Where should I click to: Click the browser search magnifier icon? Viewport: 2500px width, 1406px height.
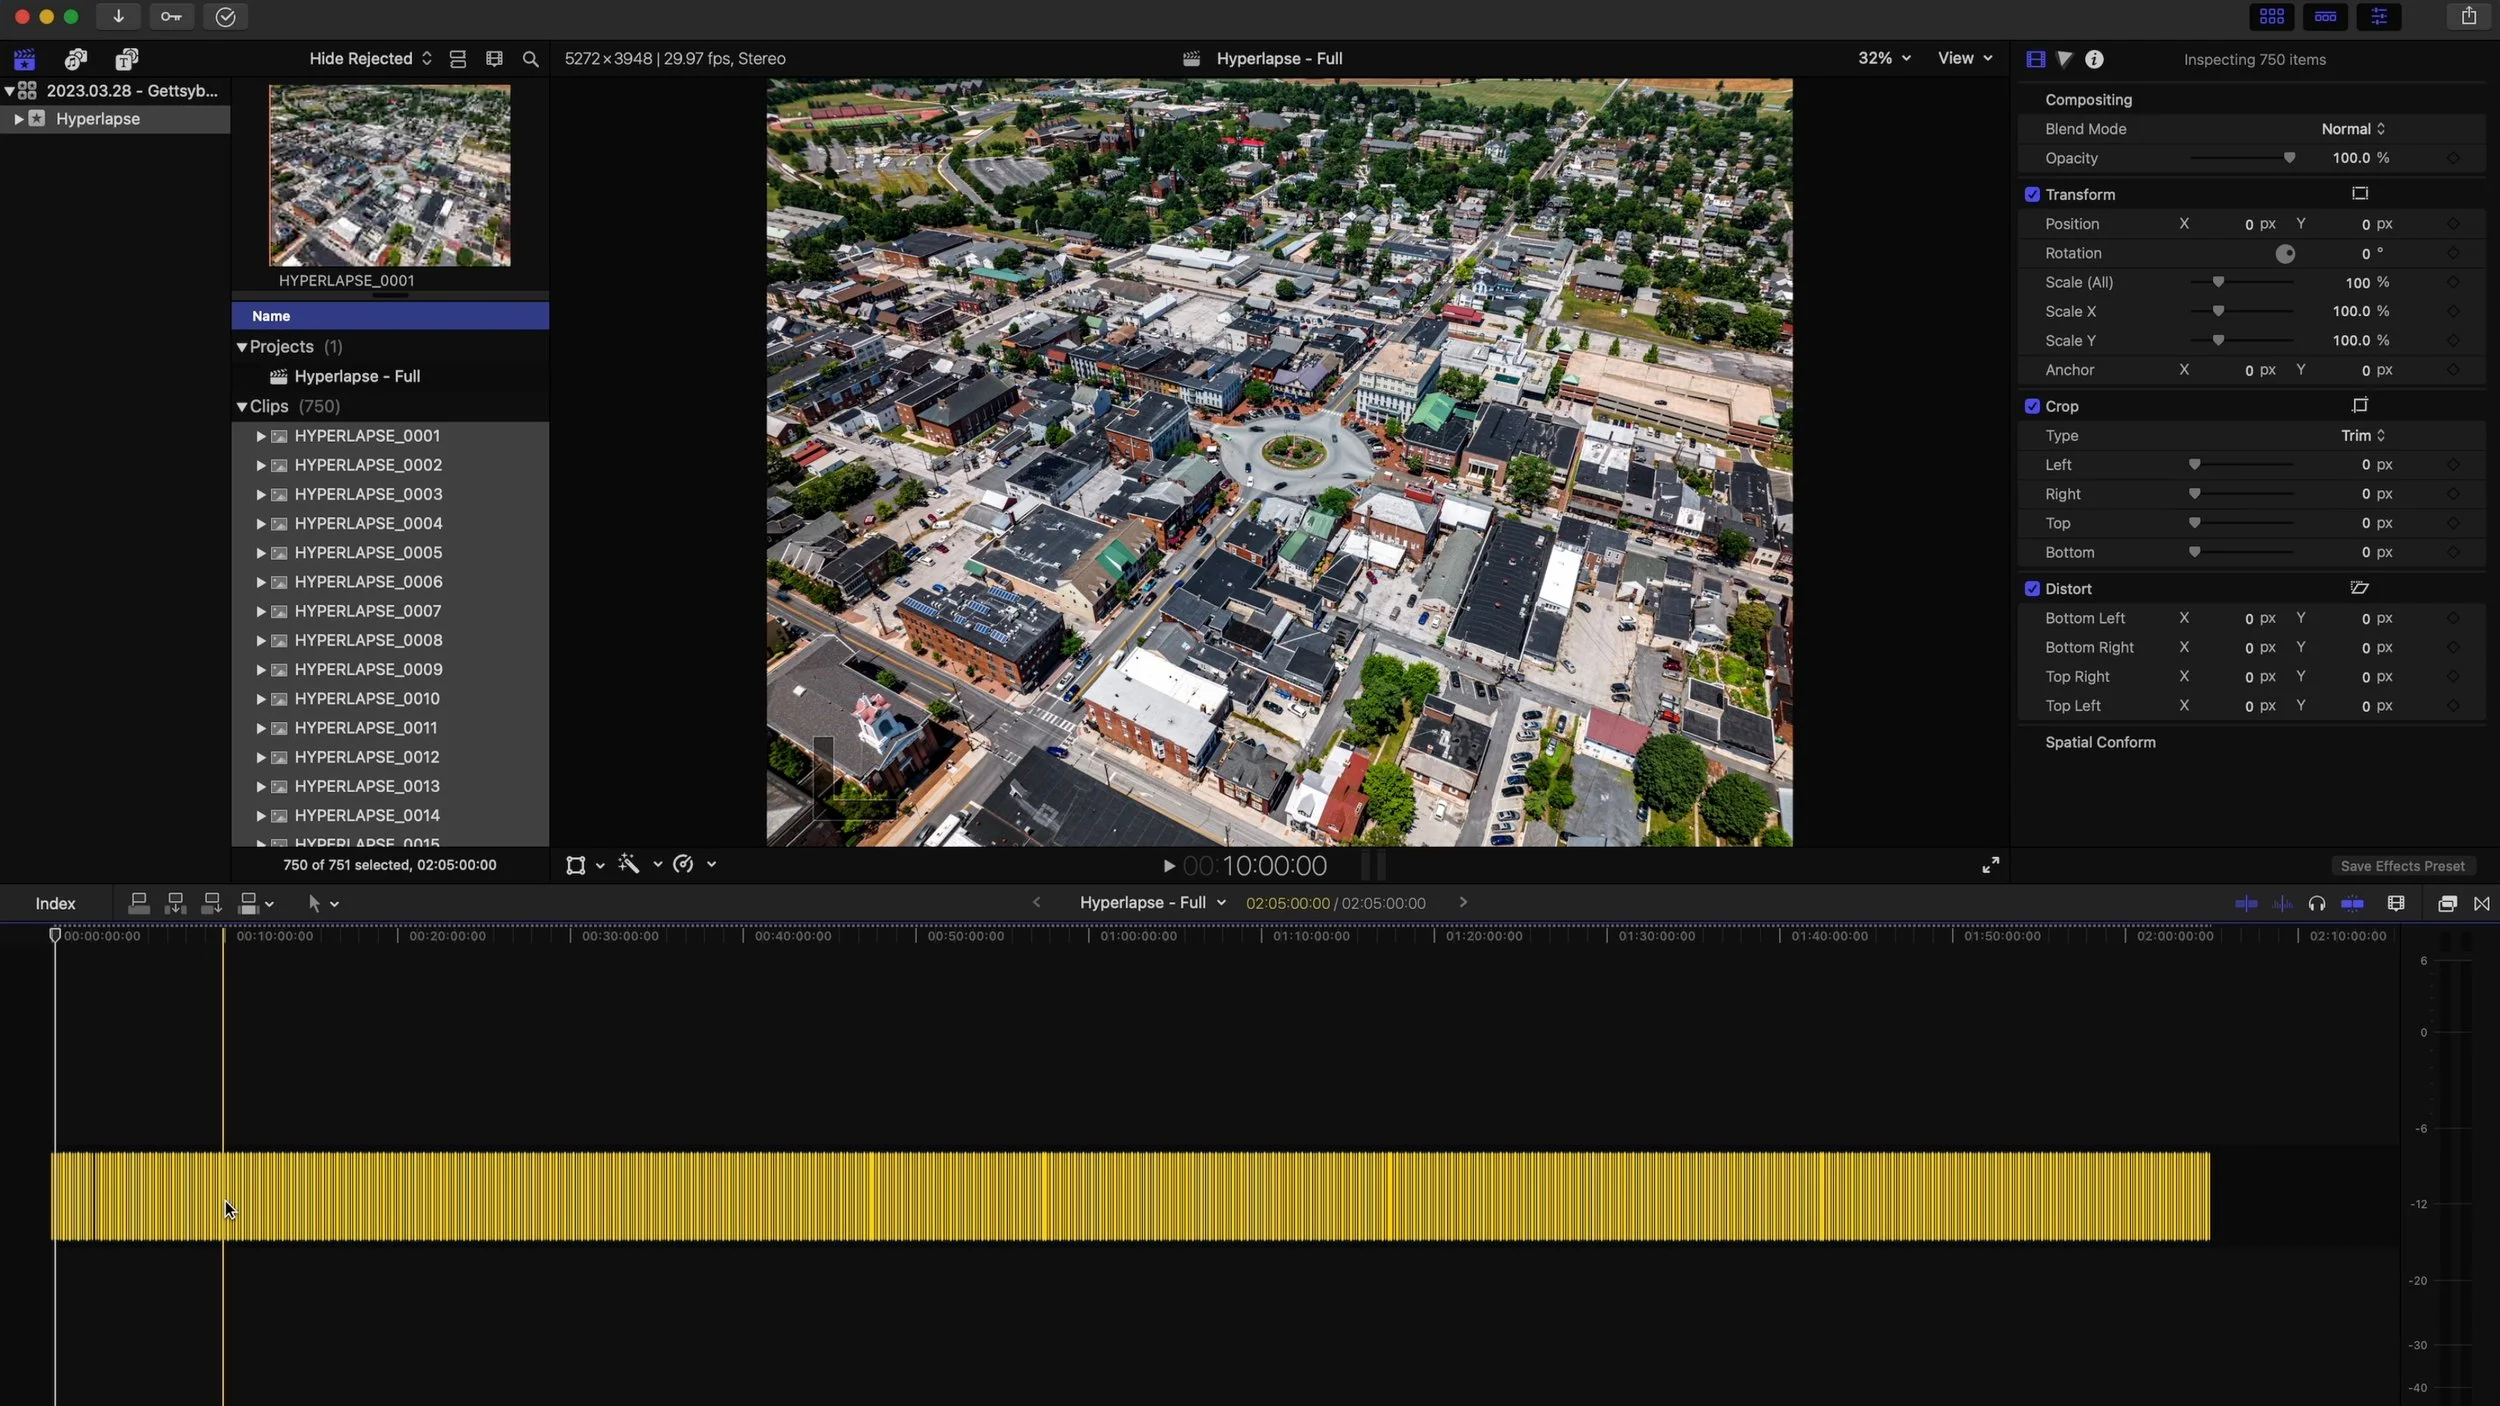[x=531, y=59]
